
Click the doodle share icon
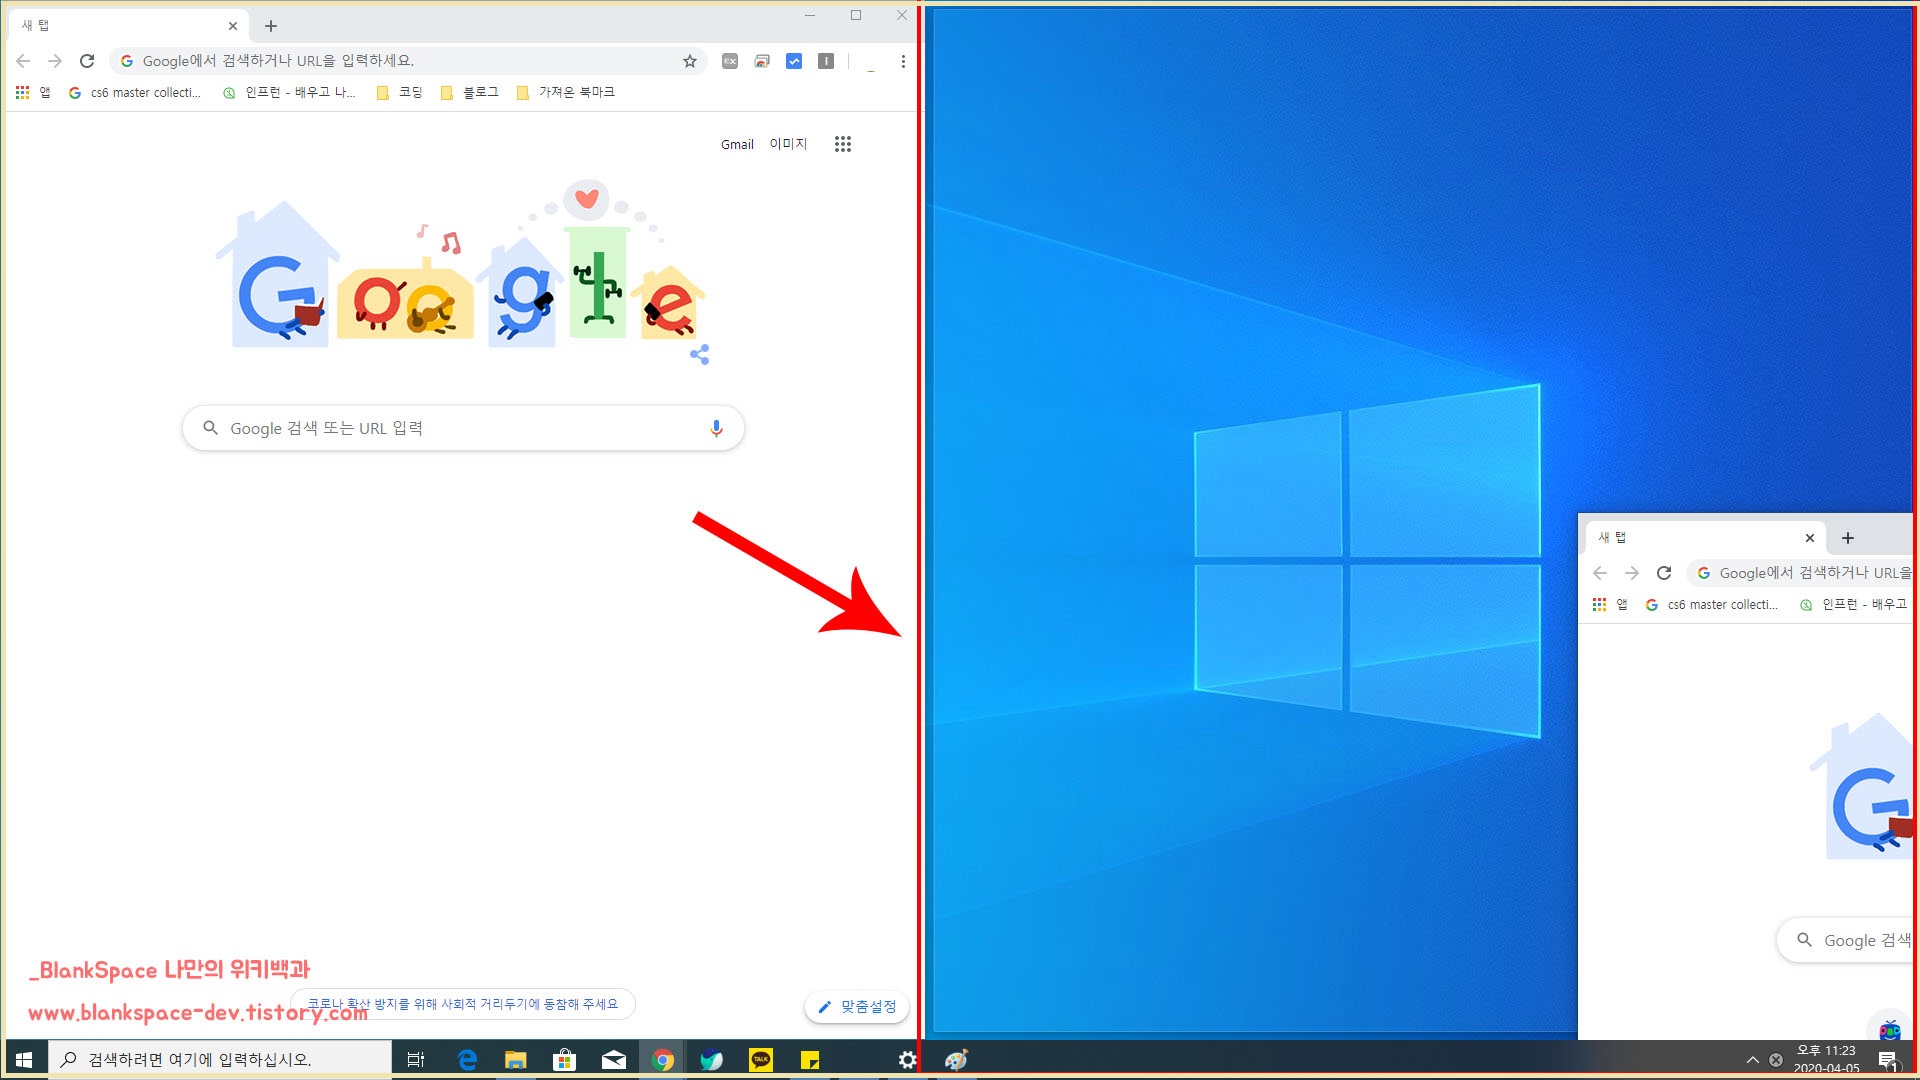[700, 355]
